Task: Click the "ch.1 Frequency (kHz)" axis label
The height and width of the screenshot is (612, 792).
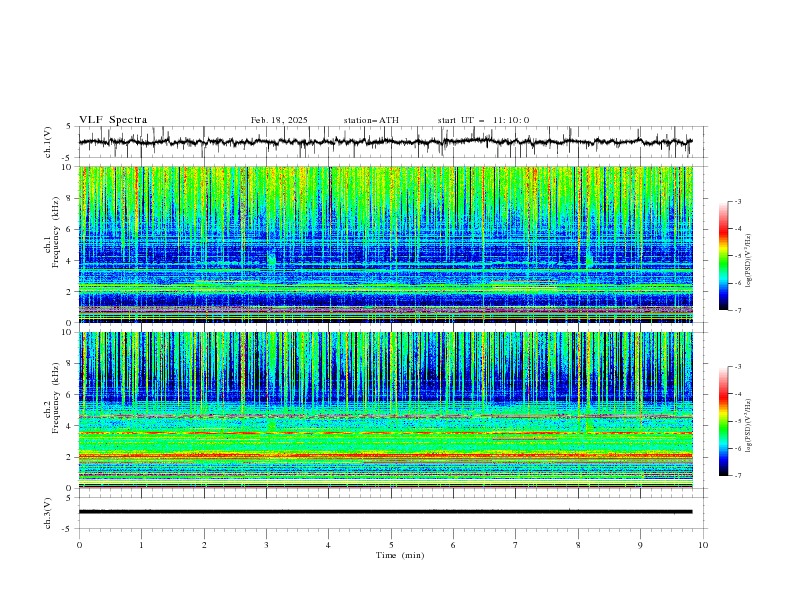Action: 52,233
